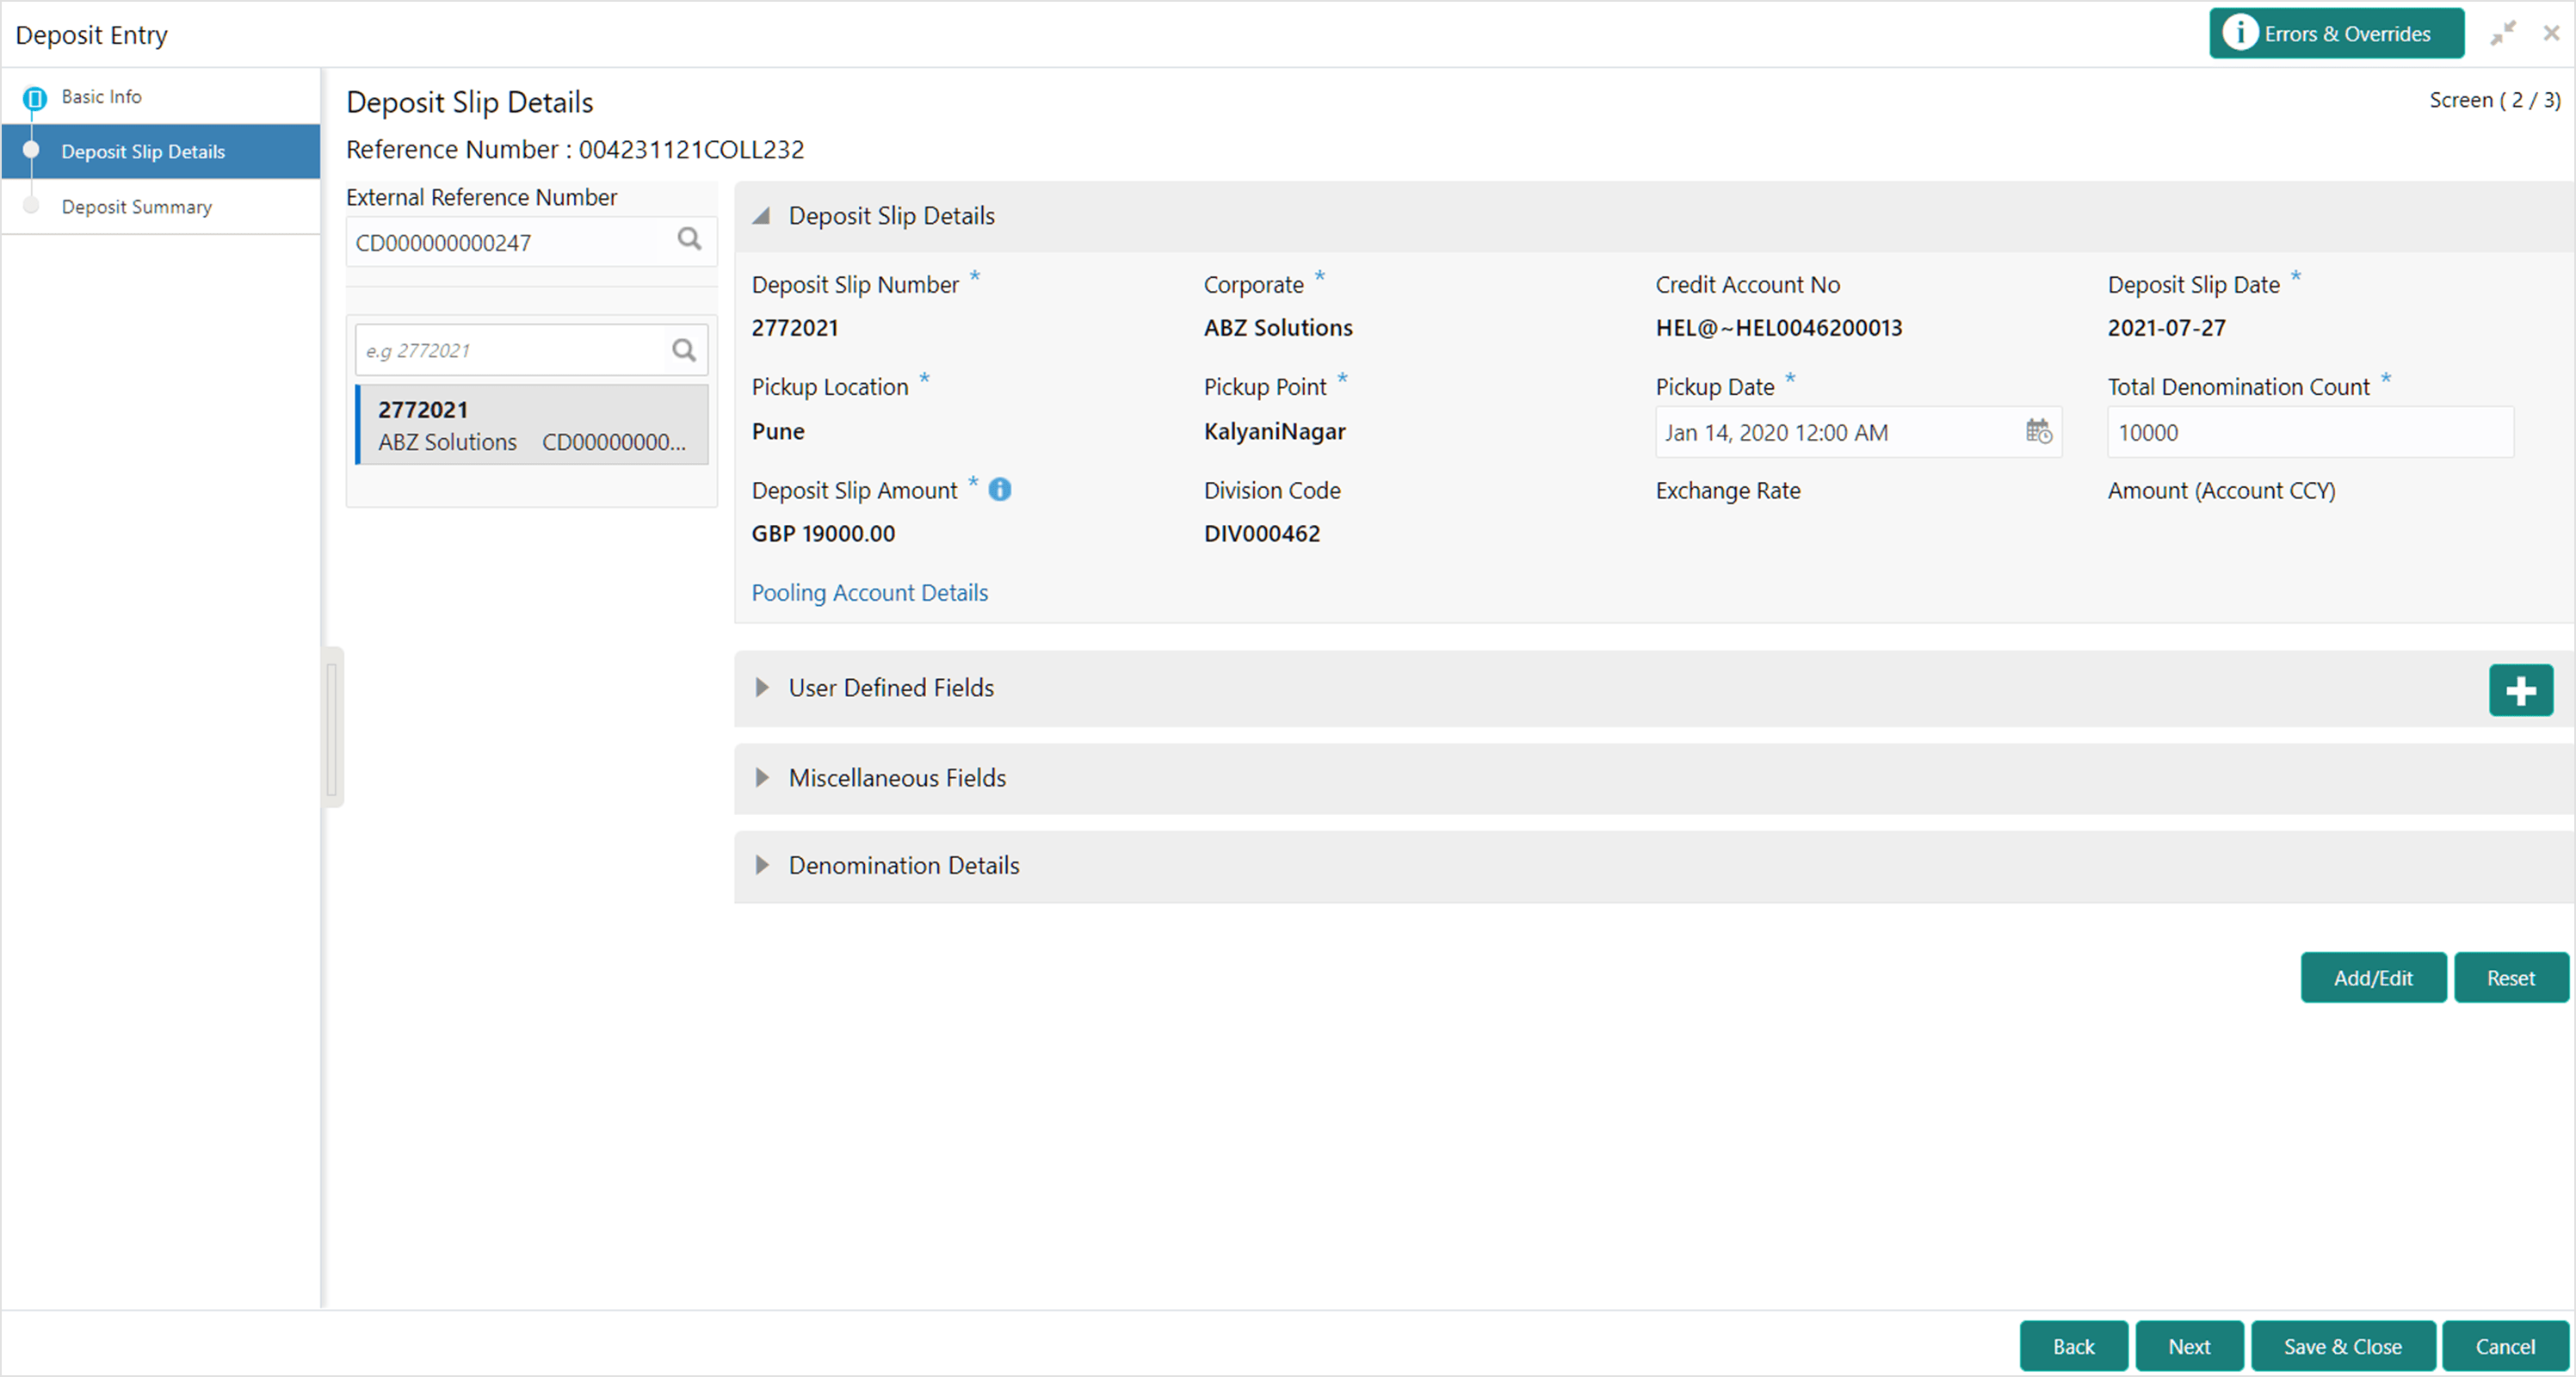Viewport: 2576px width, 1377px height.
Task: Collapse the Deposit Slip Details section
Action: (x=762, y=216)
